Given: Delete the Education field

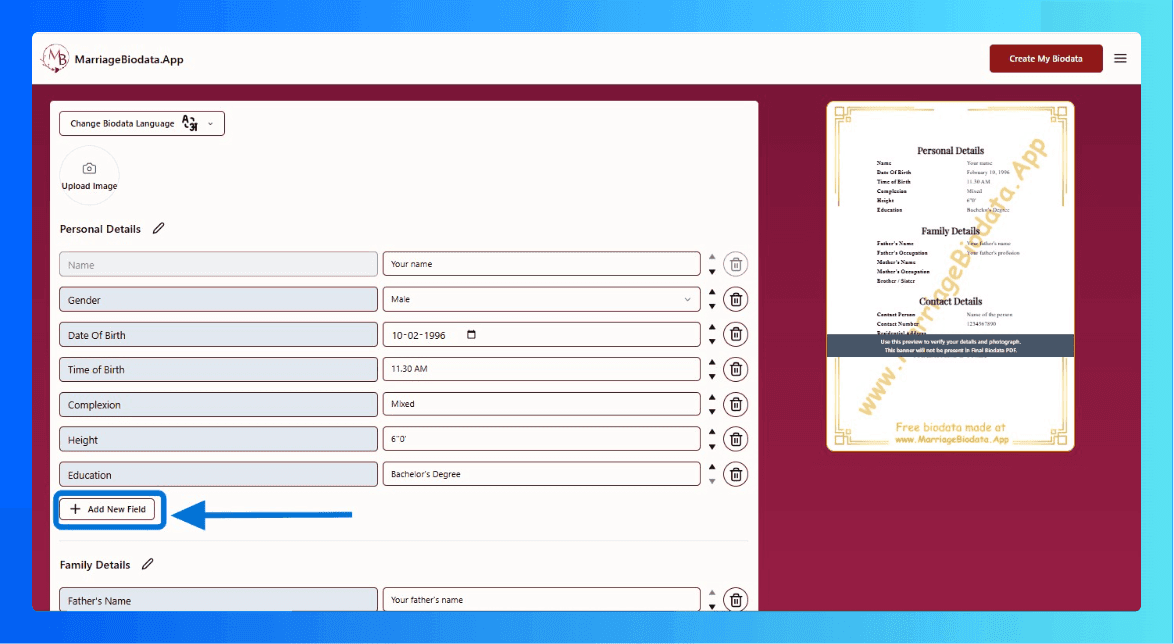Looking at the screenshot, I should coord(735,473).
